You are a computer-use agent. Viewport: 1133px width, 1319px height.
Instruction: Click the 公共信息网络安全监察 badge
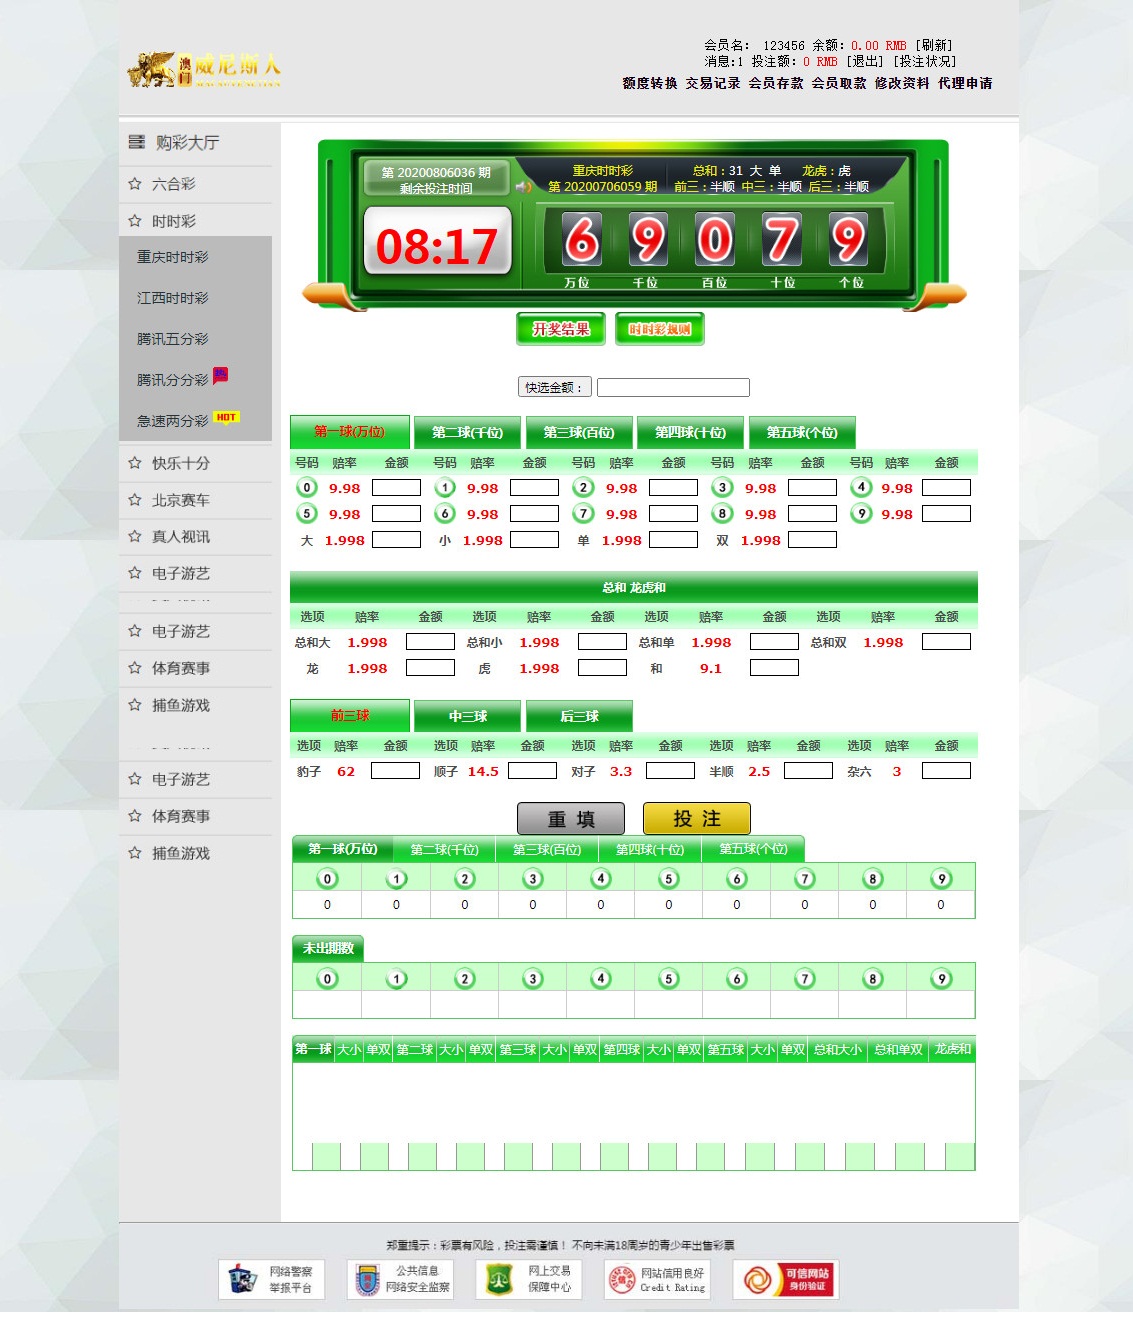[400, 1279]
